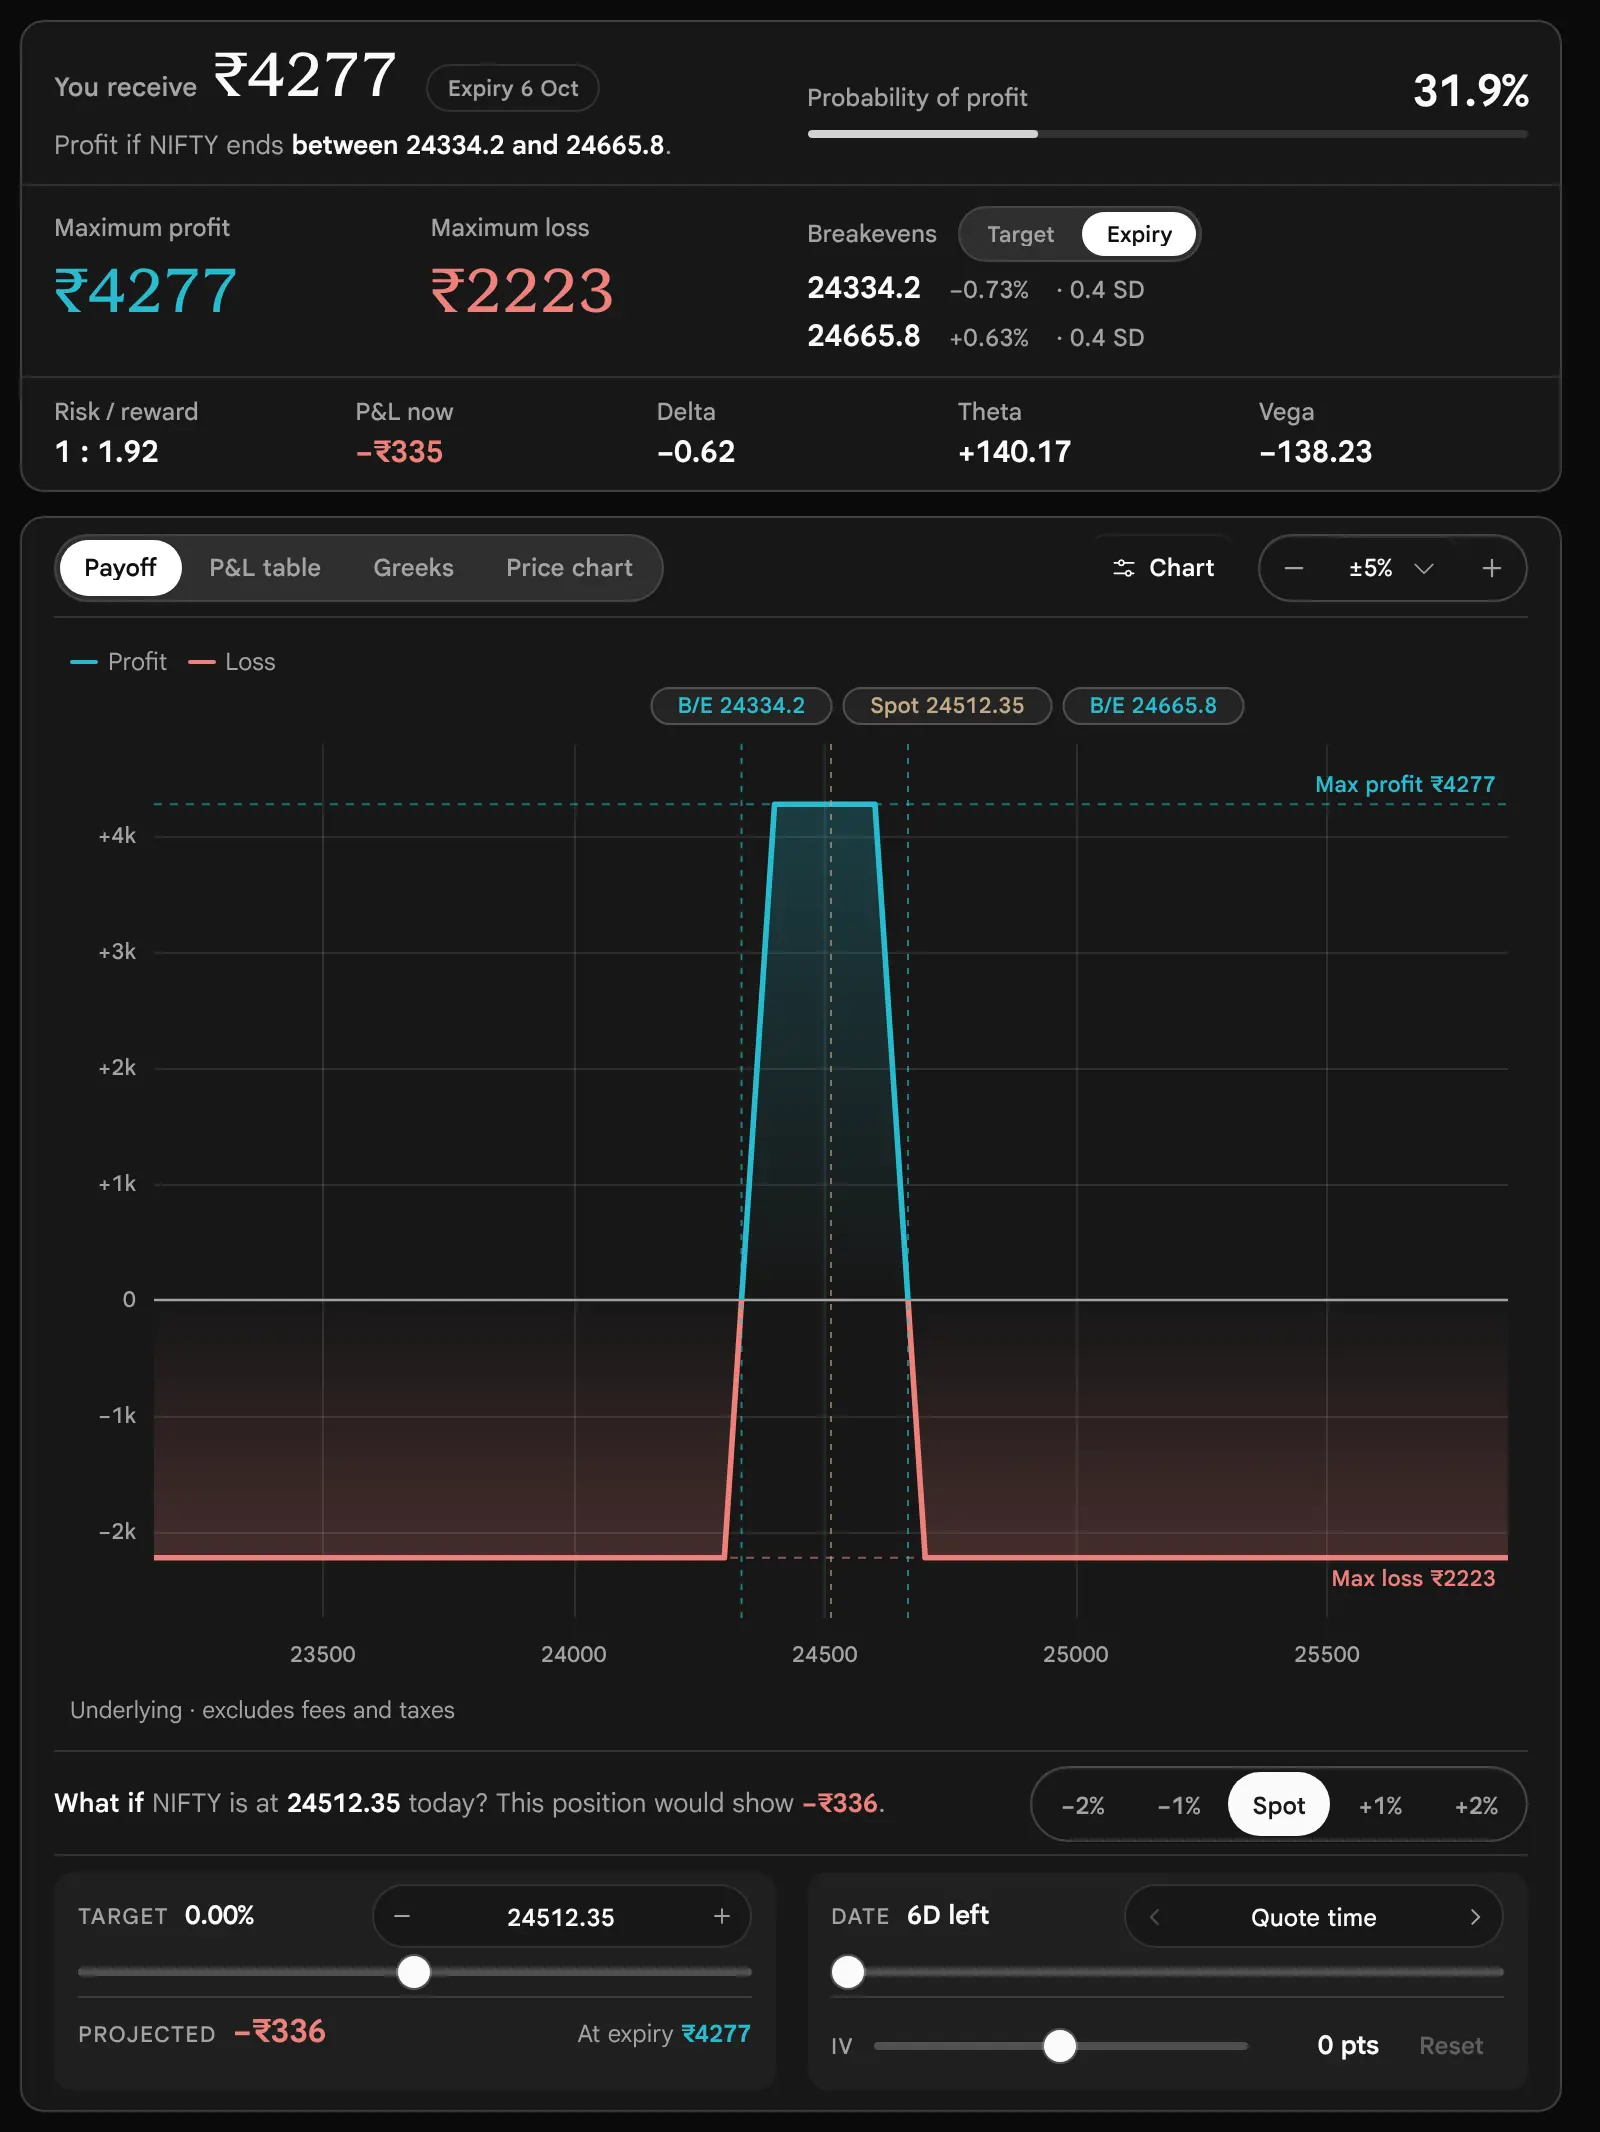Go to previous date with left chevron
This screenshot has width=1600, height=2132.
point(1155,1916)
